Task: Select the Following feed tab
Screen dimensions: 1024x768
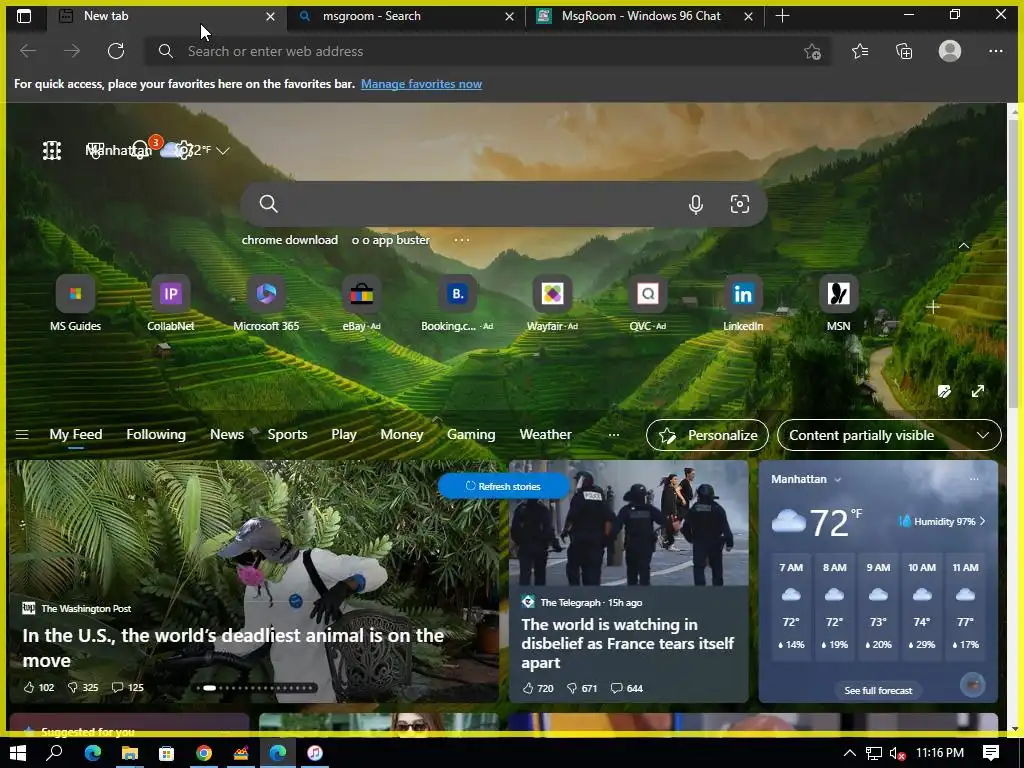Action: (155, 434)
